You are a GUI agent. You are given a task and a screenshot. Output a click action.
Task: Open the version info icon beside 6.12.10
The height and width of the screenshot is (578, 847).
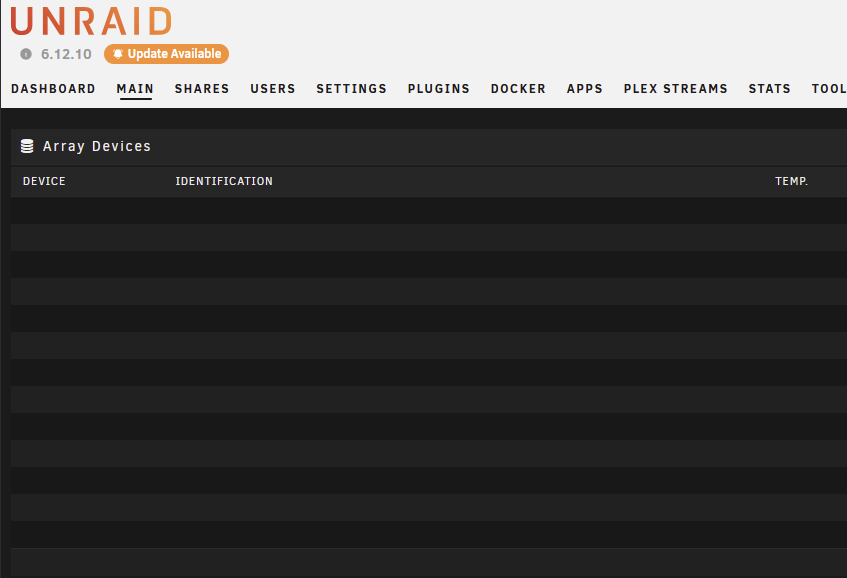(x=26, y=54)
